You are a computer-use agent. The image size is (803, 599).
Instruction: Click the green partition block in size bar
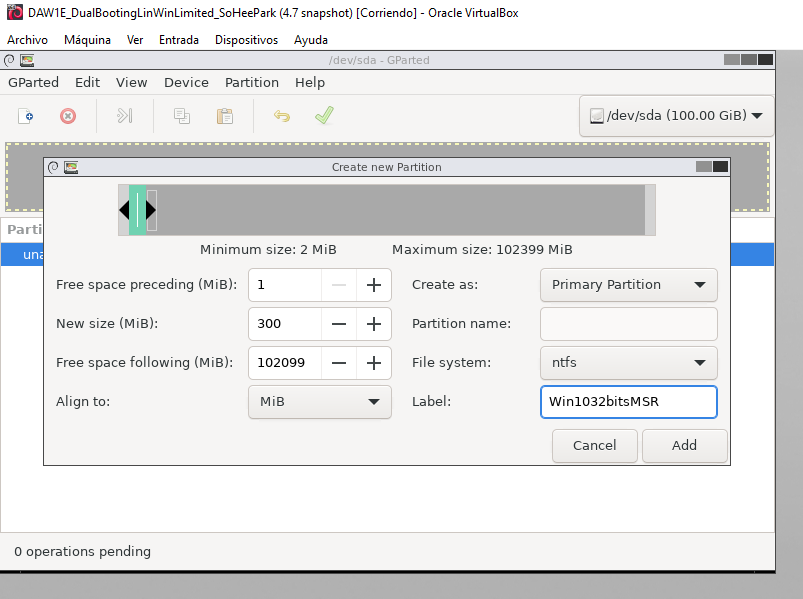pos(137,210)
